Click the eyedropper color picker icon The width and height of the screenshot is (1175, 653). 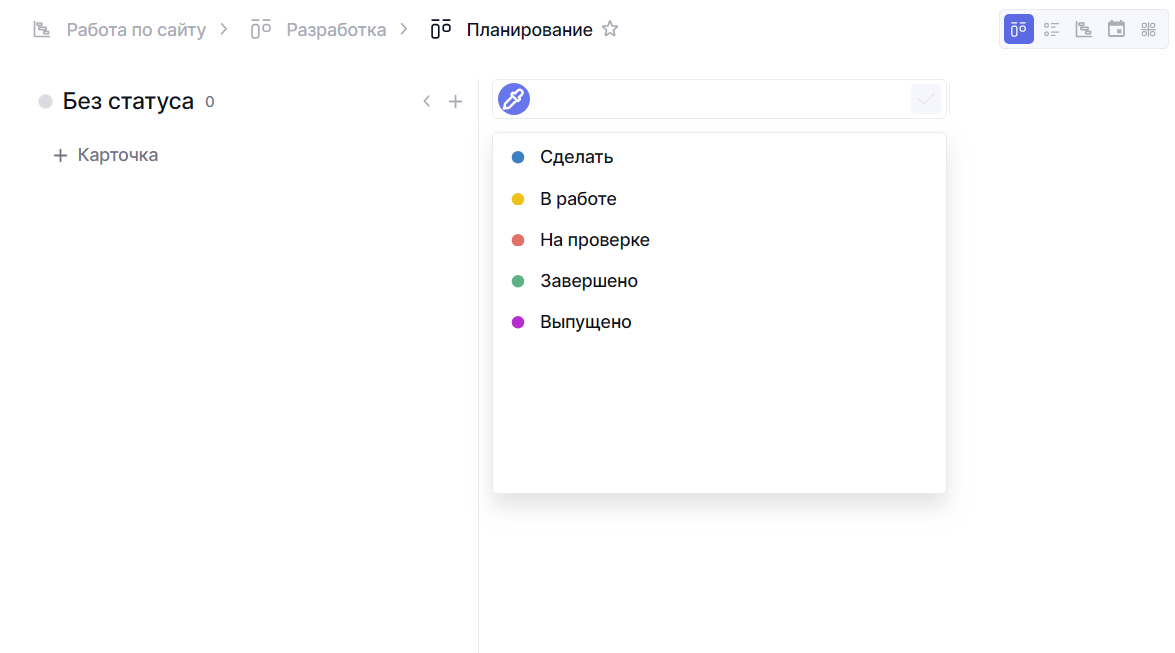pyautogui.click(x=514, y=99)
